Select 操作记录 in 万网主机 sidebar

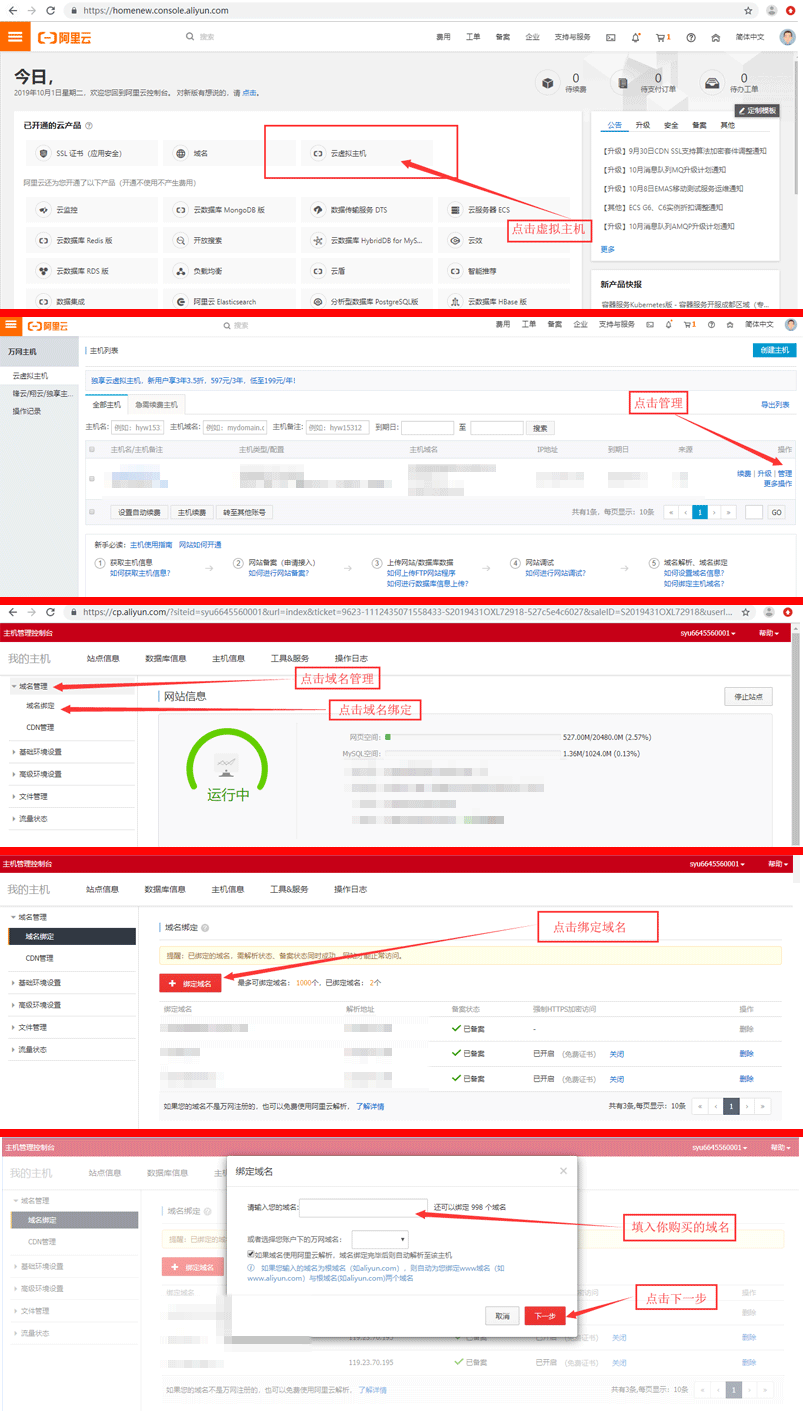point(27,411)
